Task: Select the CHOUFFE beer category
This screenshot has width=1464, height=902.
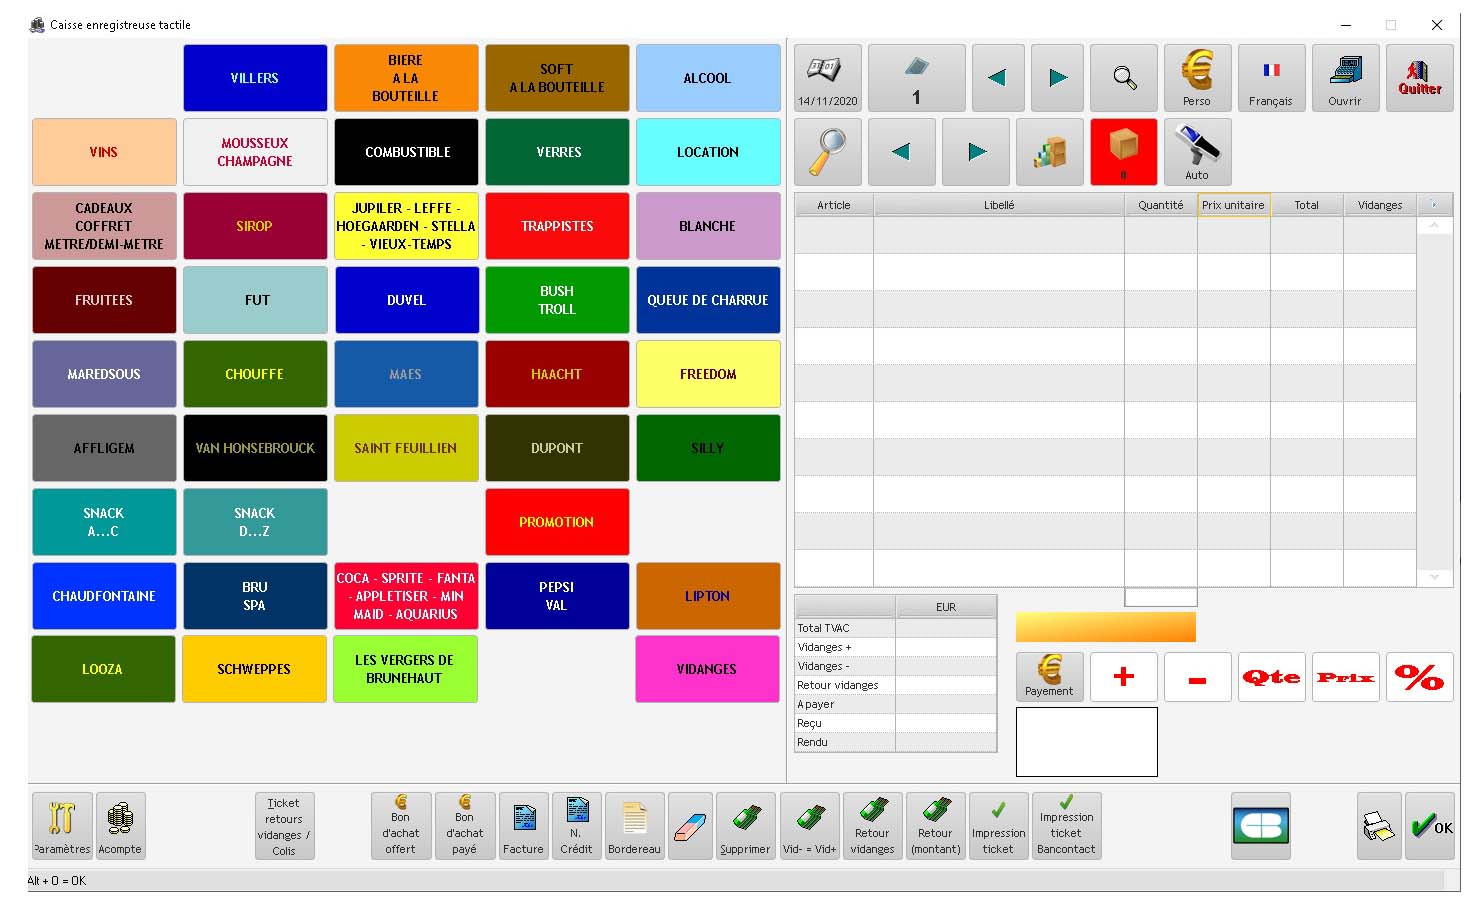Action: point(255,374)
